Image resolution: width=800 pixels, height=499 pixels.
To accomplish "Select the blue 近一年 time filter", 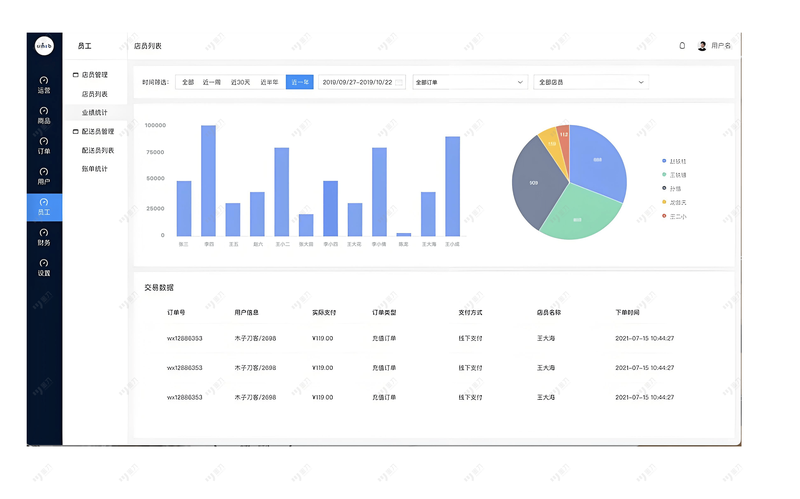I will 299,82.
